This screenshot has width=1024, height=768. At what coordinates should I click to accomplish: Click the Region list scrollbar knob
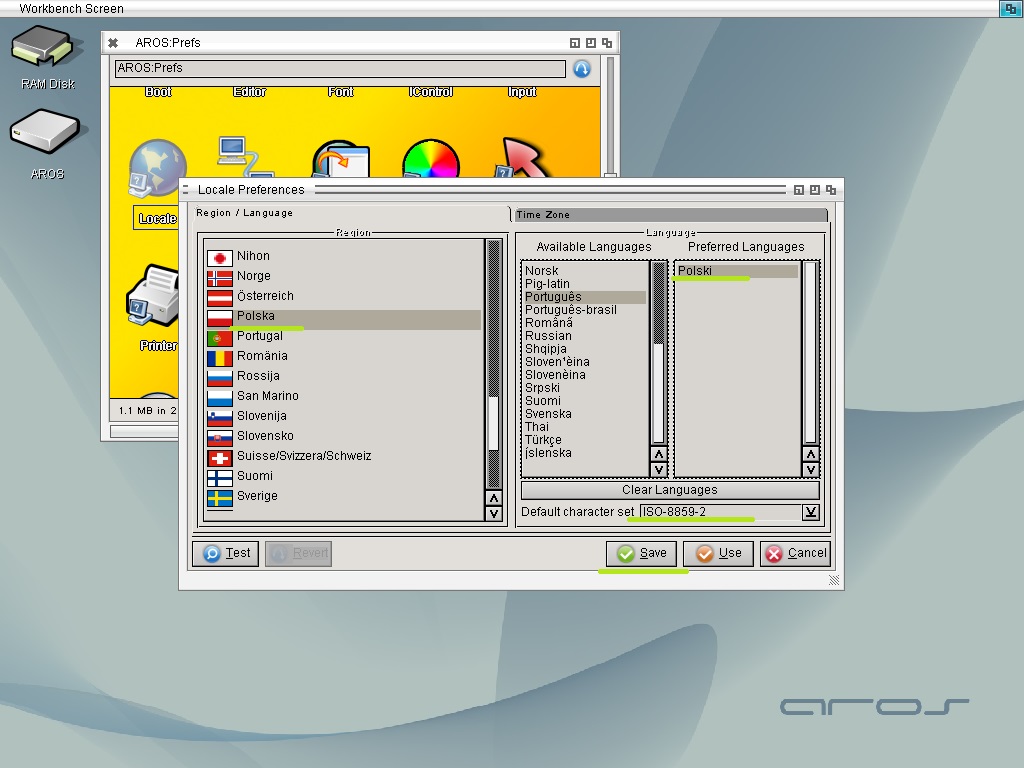494,423
